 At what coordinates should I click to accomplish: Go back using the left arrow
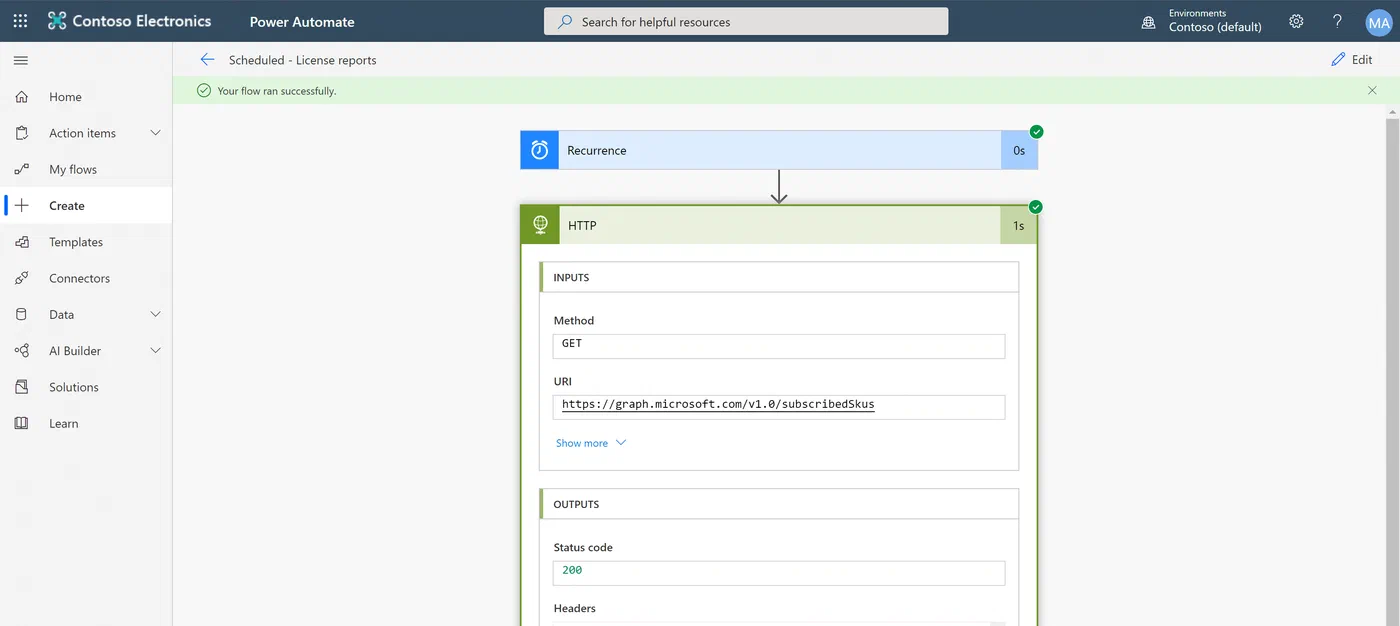(207, 60)
